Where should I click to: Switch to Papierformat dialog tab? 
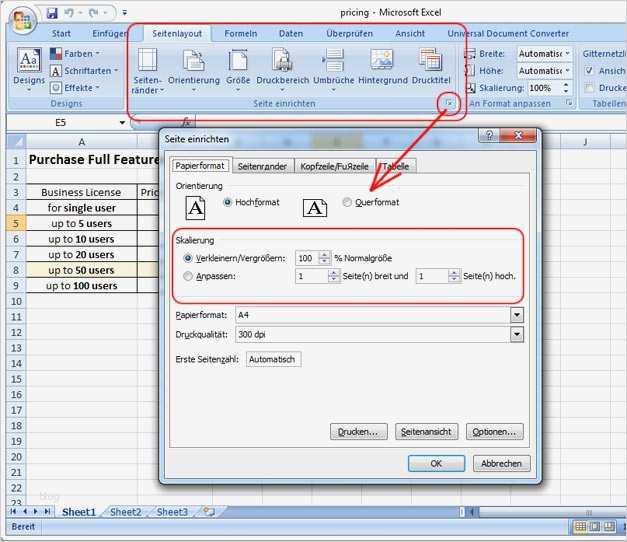[200, 166]
